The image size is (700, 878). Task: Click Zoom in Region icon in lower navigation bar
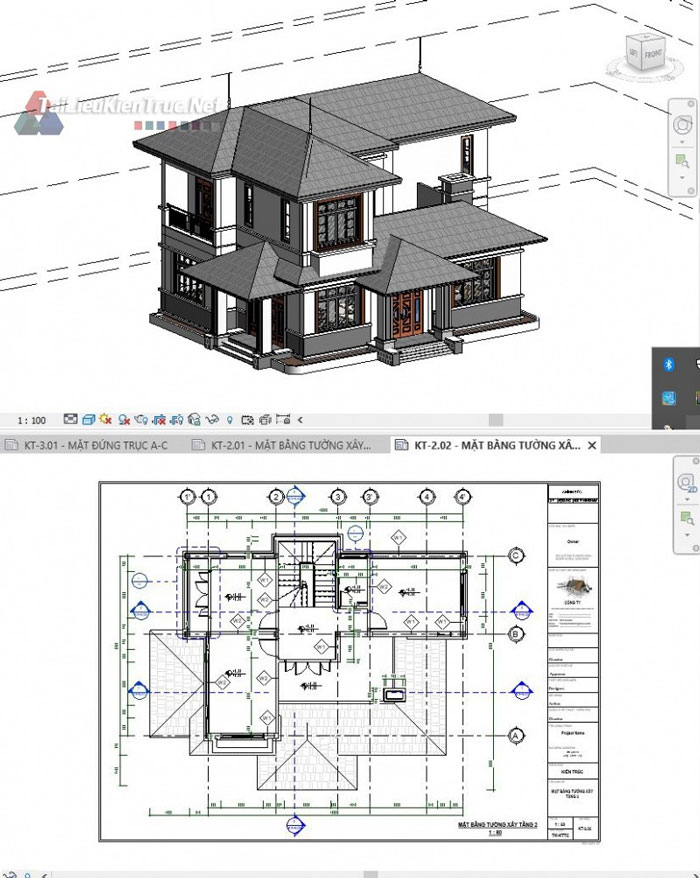686,519
